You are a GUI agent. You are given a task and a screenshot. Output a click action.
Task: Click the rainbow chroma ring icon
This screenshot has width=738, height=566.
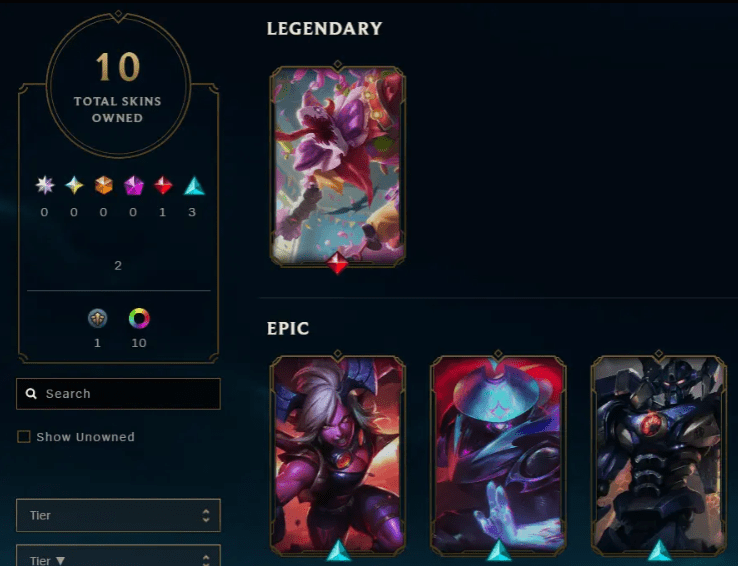coord(139,319)
